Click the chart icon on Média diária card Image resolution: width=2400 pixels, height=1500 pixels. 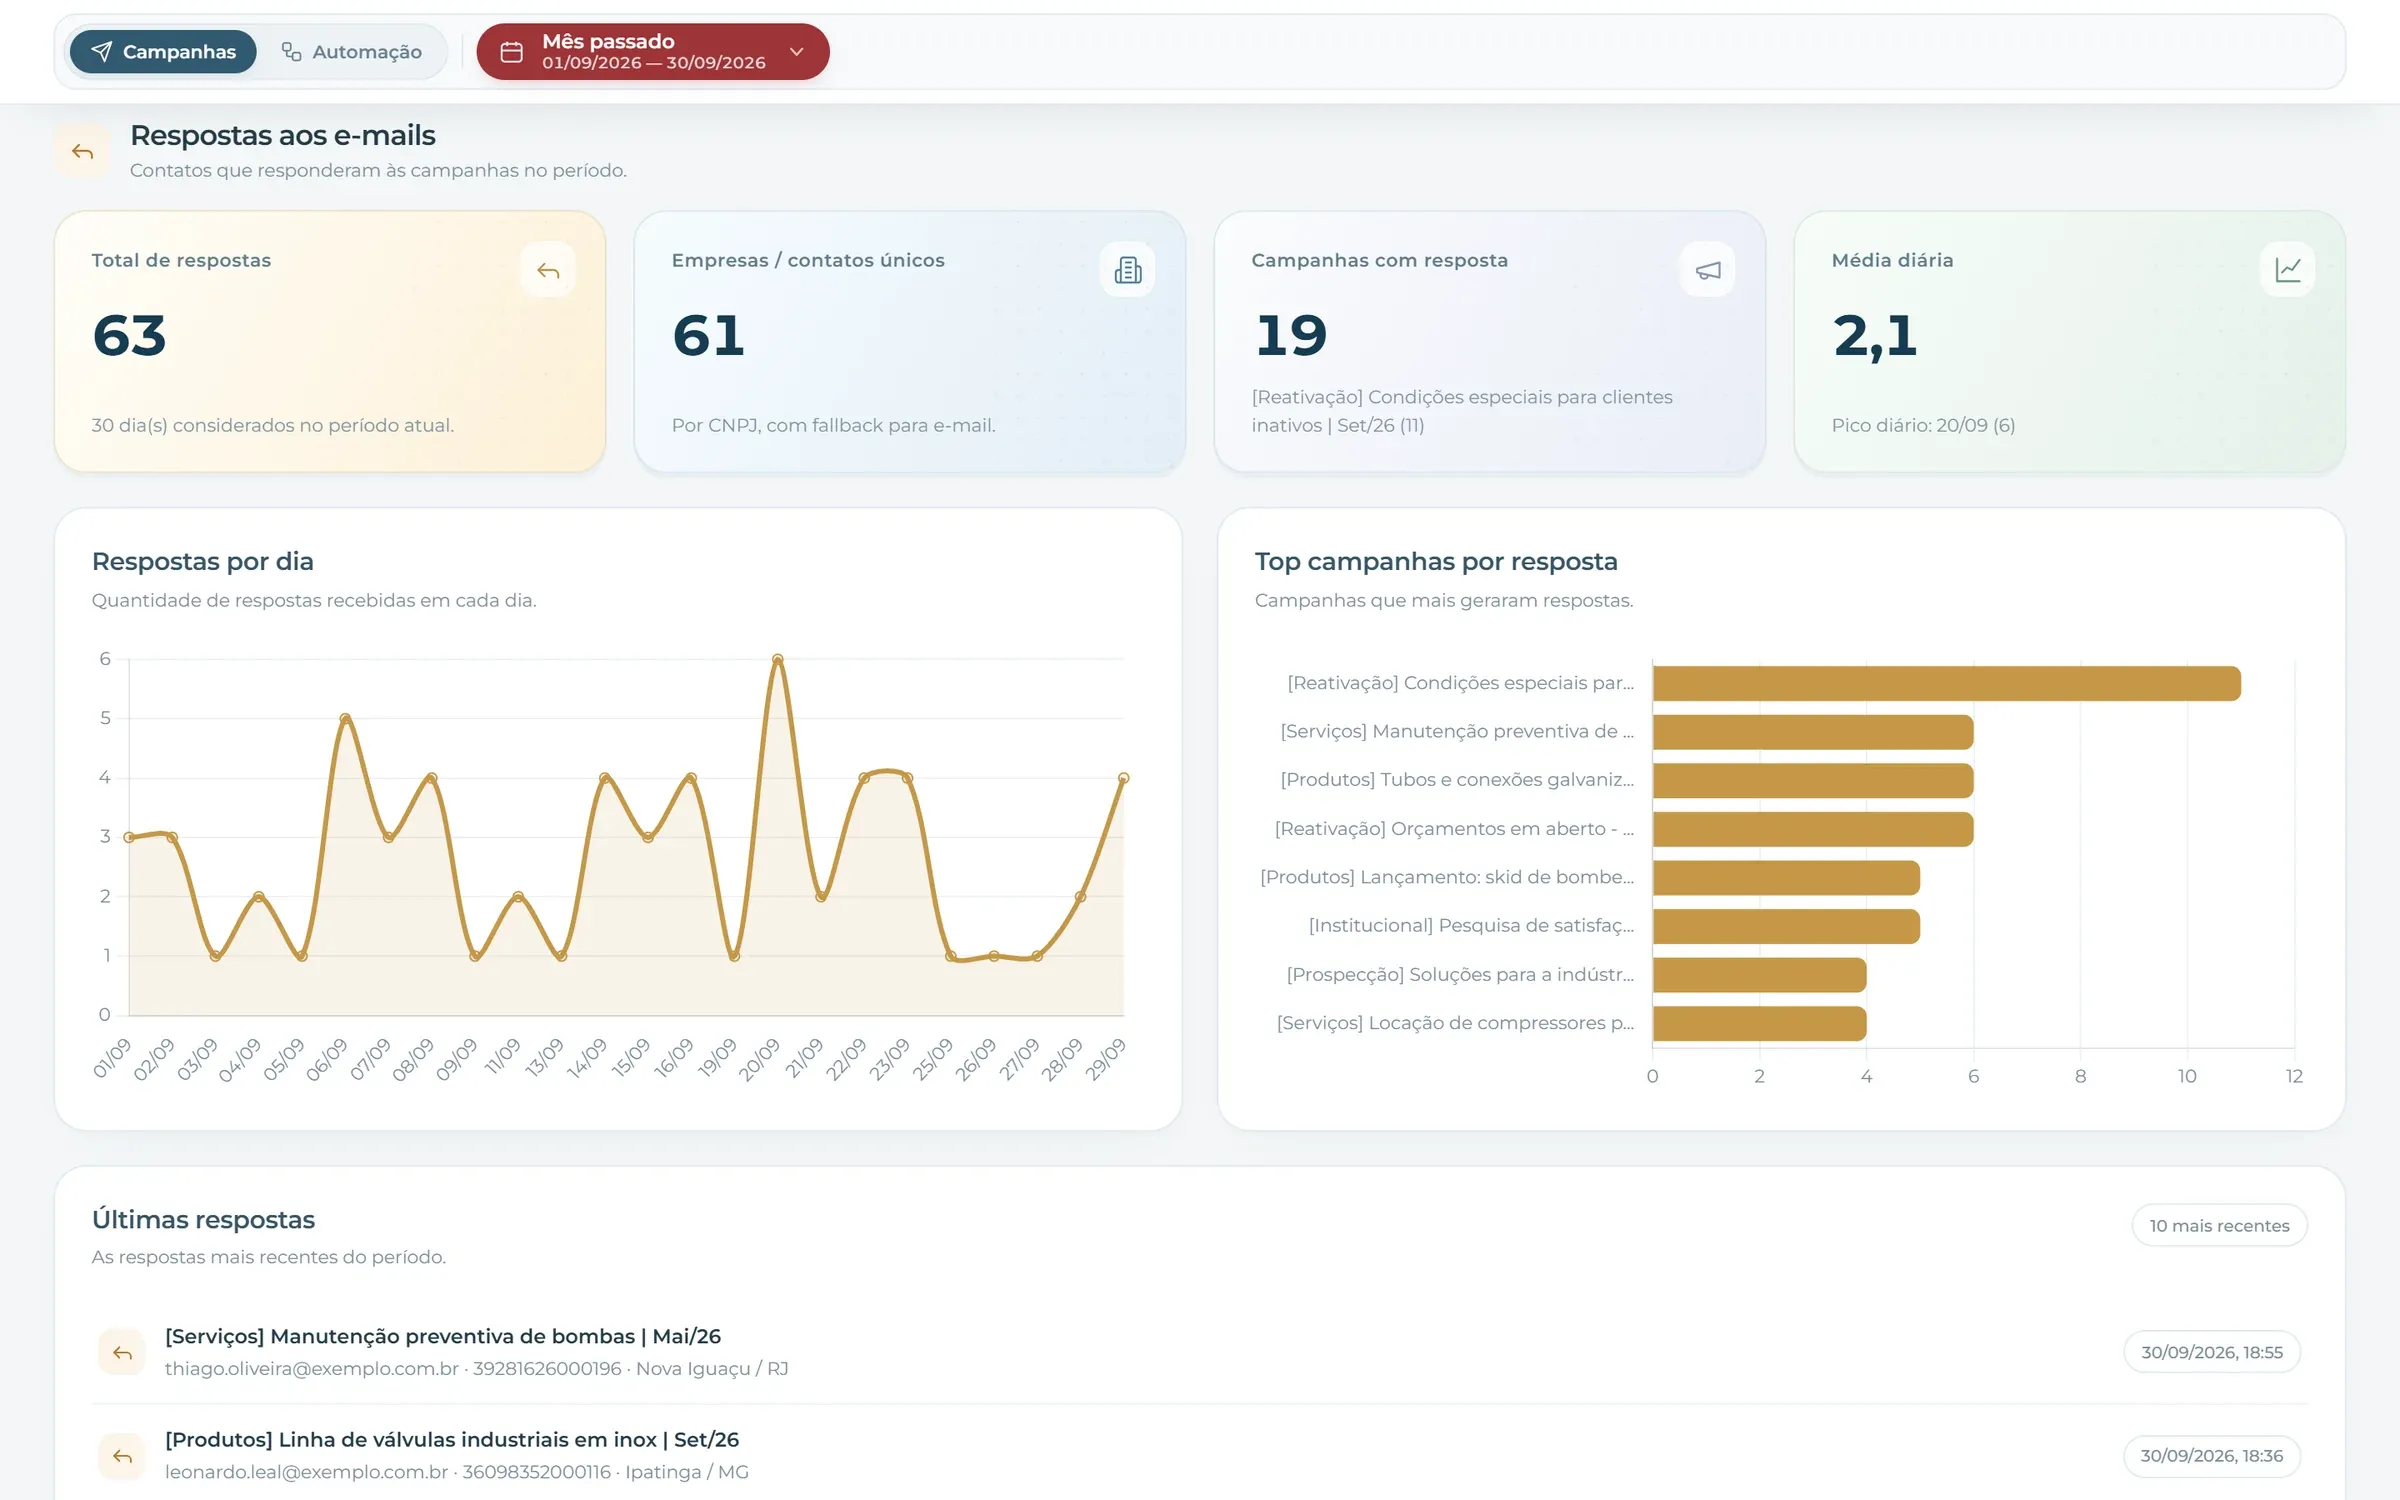tap(2288, 270)
